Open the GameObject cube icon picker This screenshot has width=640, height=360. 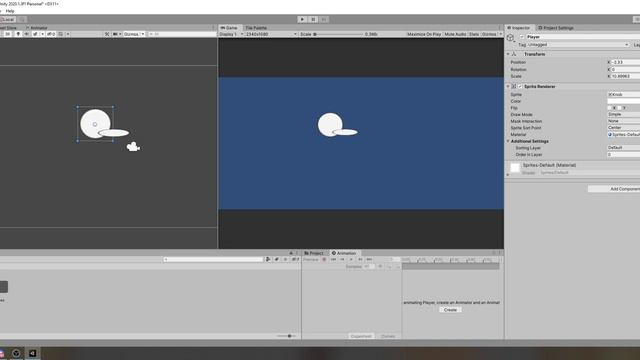[511, 38]
